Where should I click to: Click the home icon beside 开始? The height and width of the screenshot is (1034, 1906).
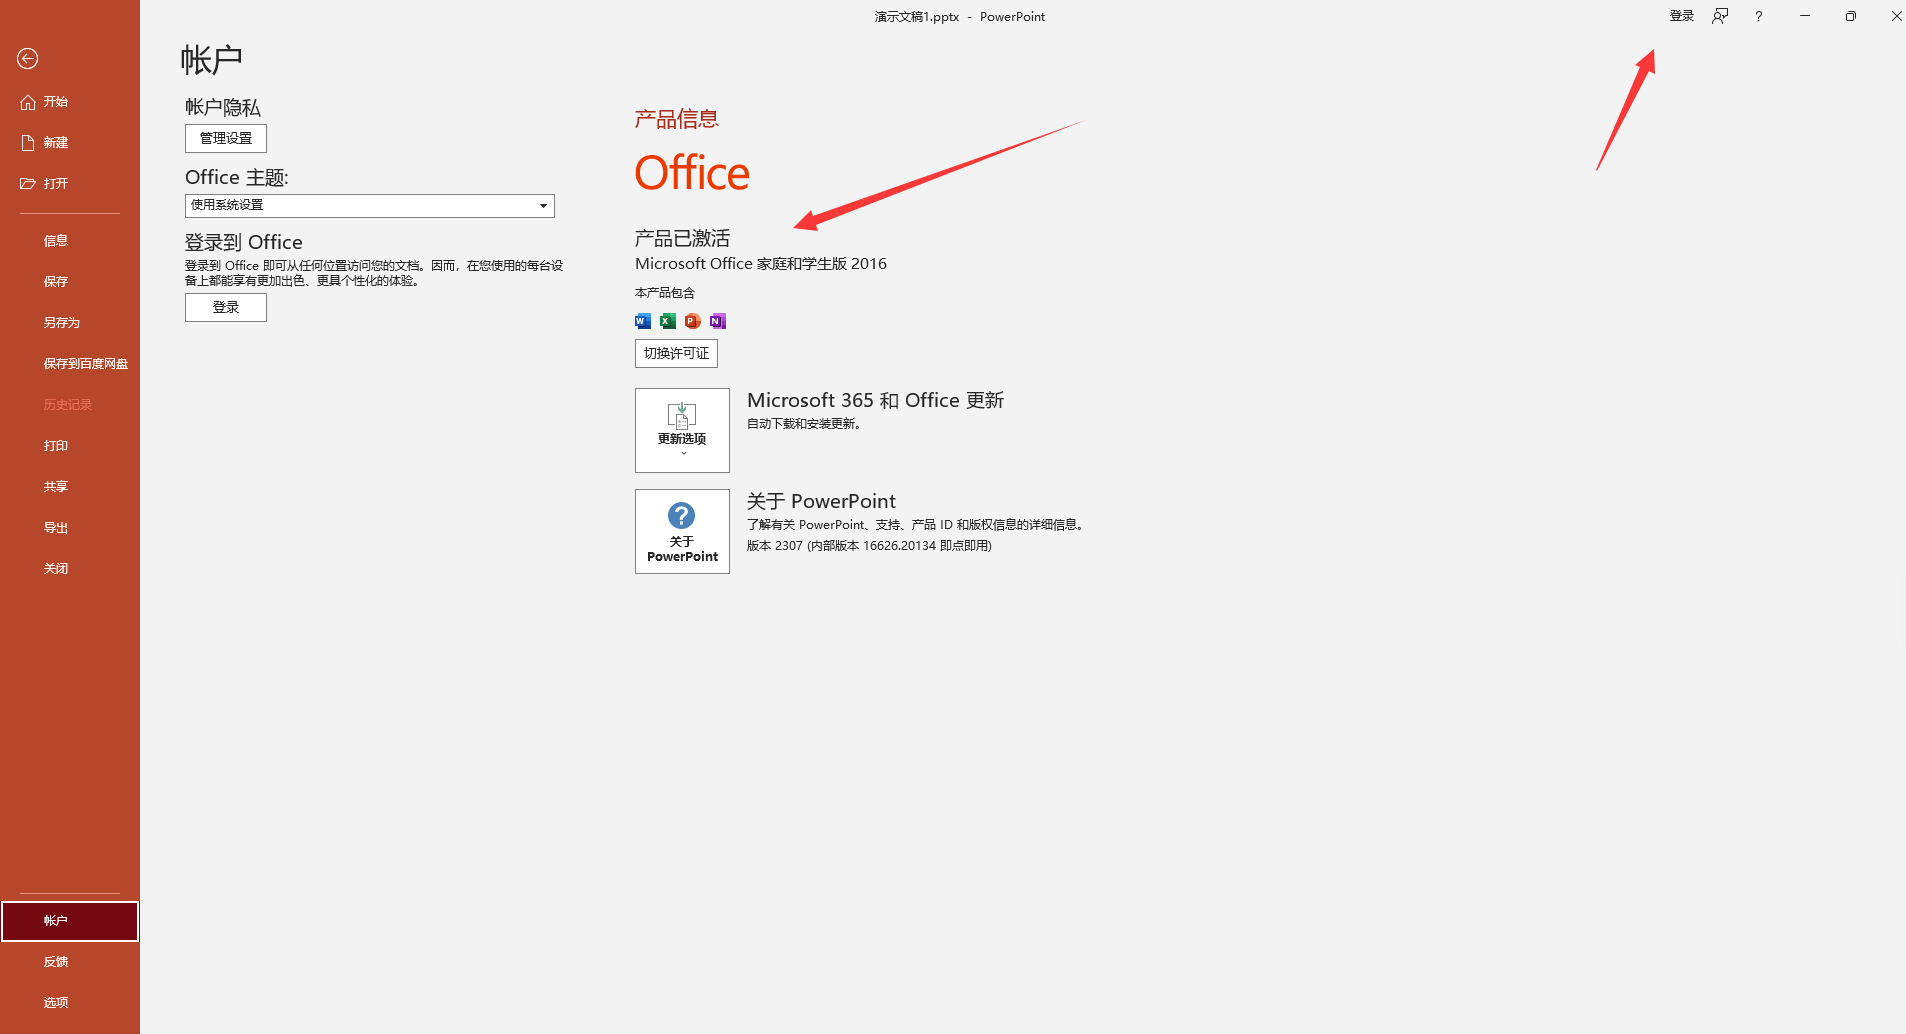pos(28,102)
